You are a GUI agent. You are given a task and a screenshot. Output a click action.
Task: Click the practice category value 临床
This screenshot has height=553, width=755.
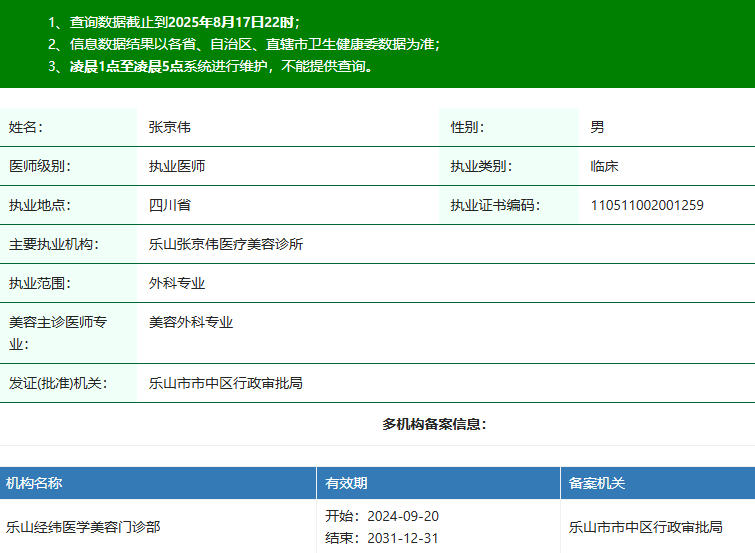604,166
